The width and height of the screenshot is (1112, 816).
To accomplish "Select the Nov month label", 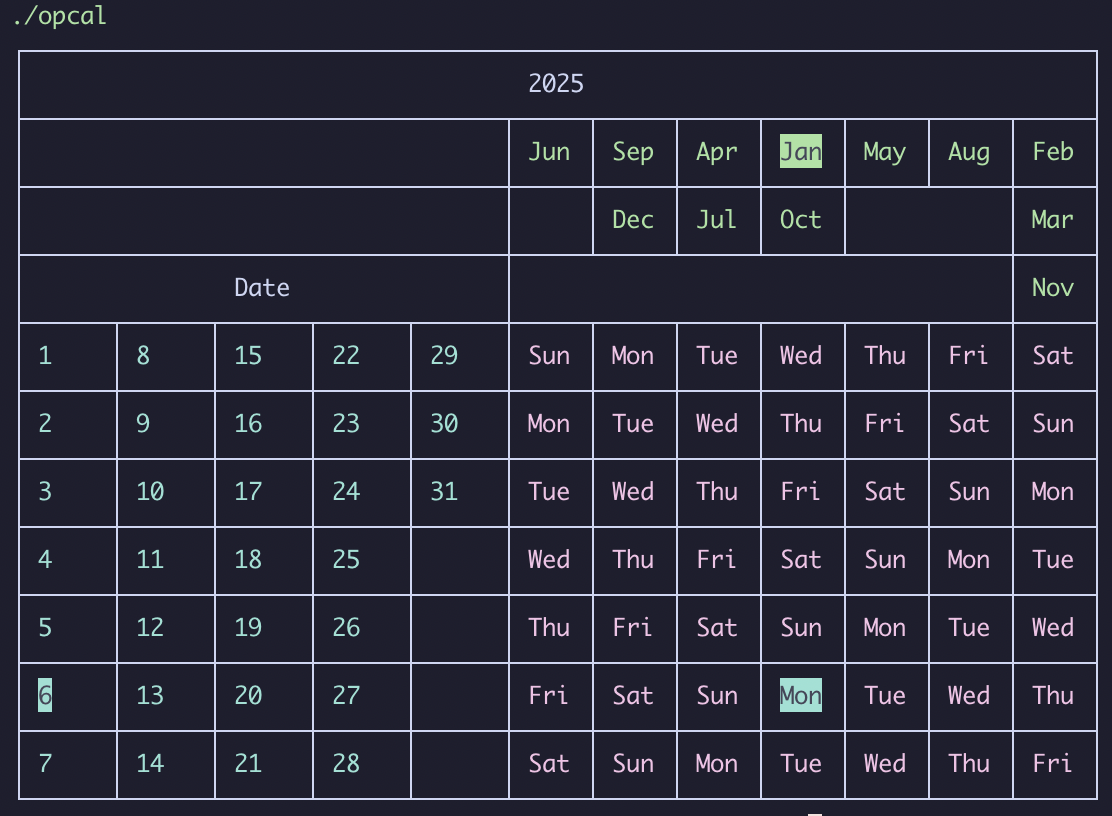I will coord(1053,288).
